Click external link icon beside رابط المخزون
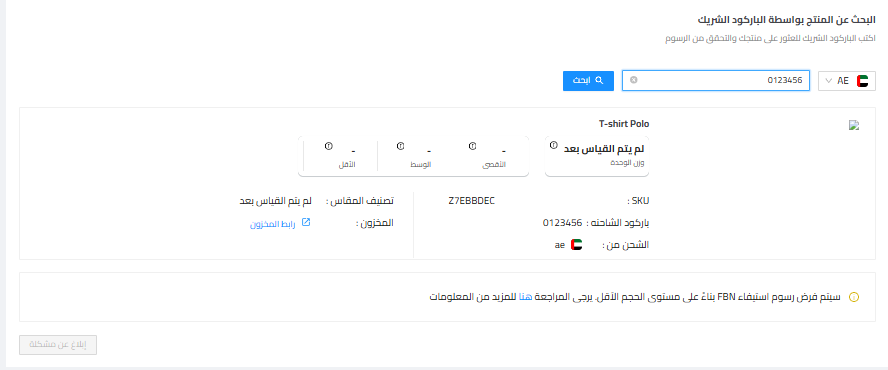The image size is (888, 370). [306, 223]
